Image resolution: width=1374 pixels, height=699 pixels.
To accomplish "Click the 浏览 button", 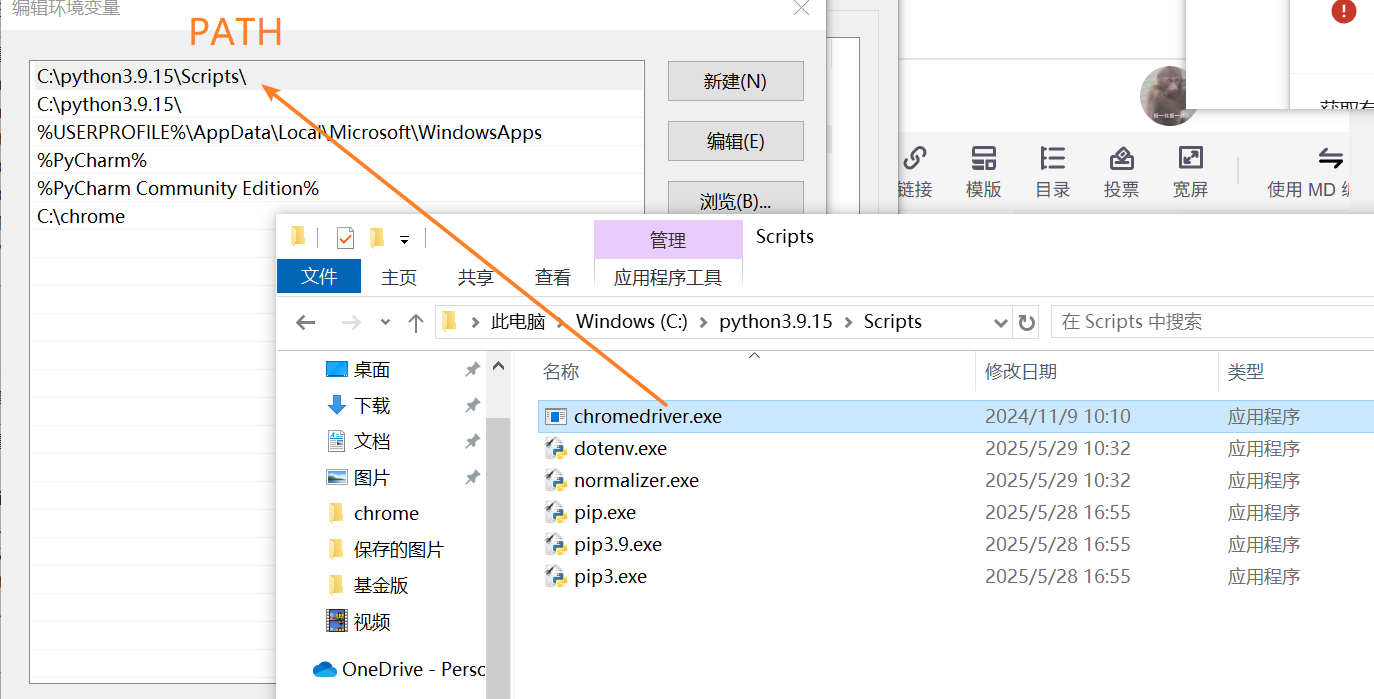I will click(x=735, y=199).
